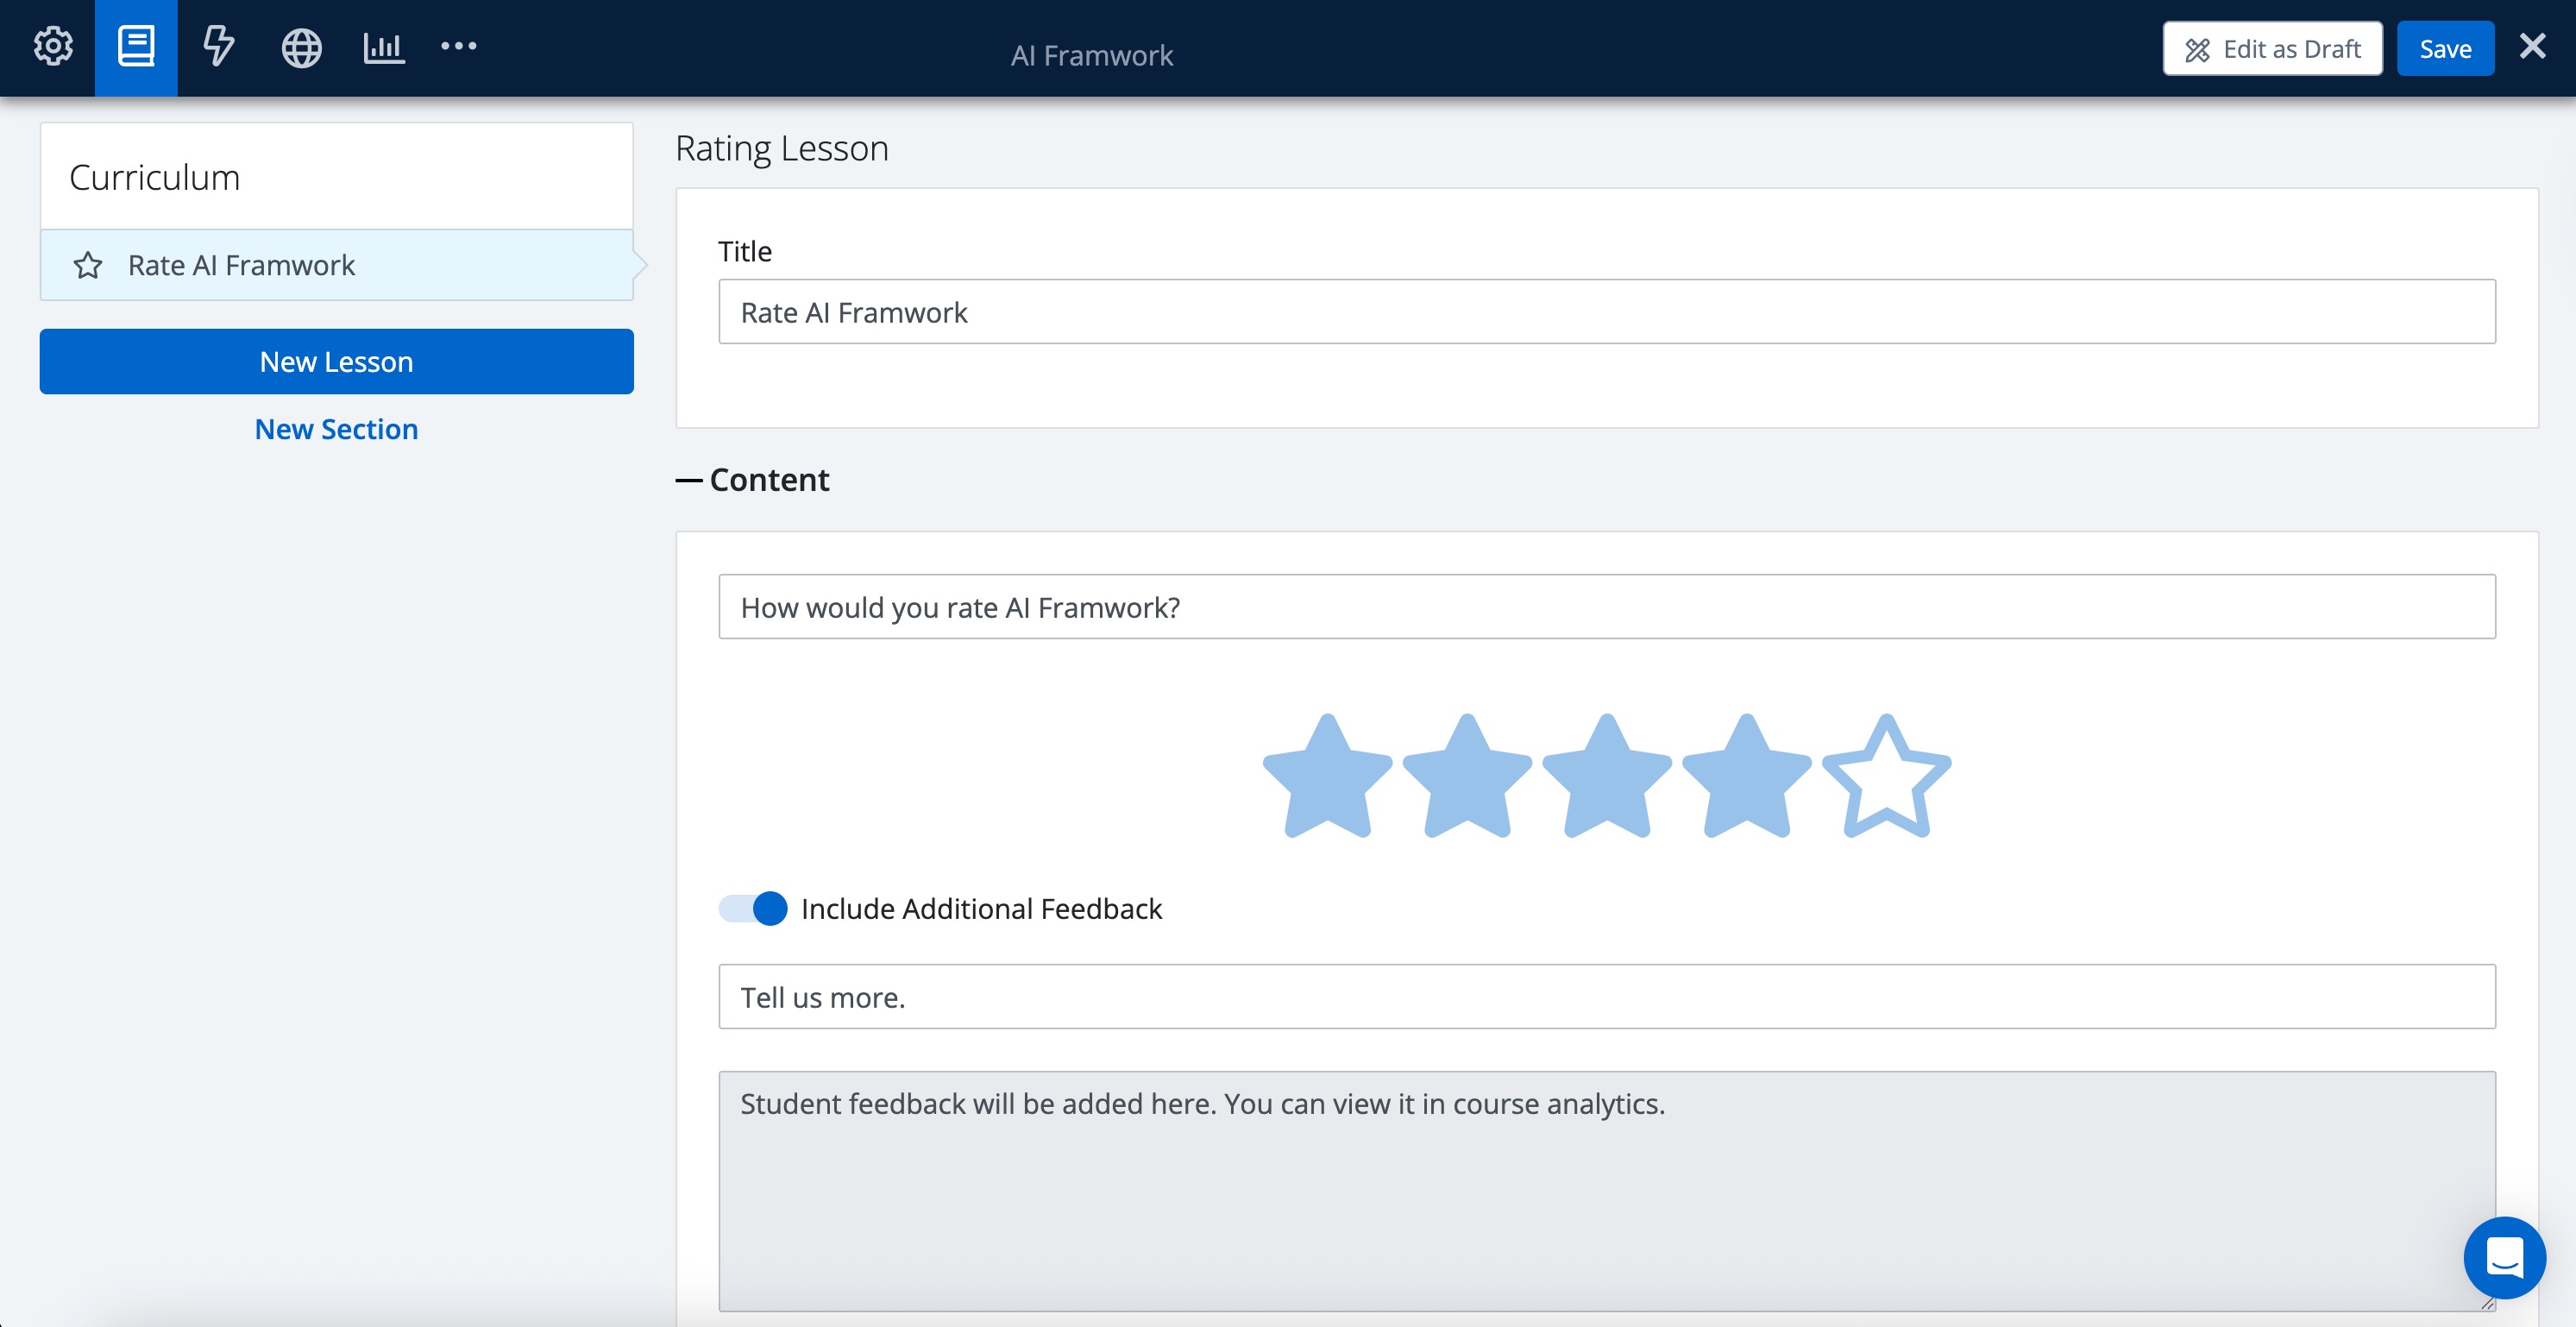Open the bar chart analytics icon
Image resolution: width=2576 pixels, height=1327 pixels.
pyautogui.click(x=383, y=47)
